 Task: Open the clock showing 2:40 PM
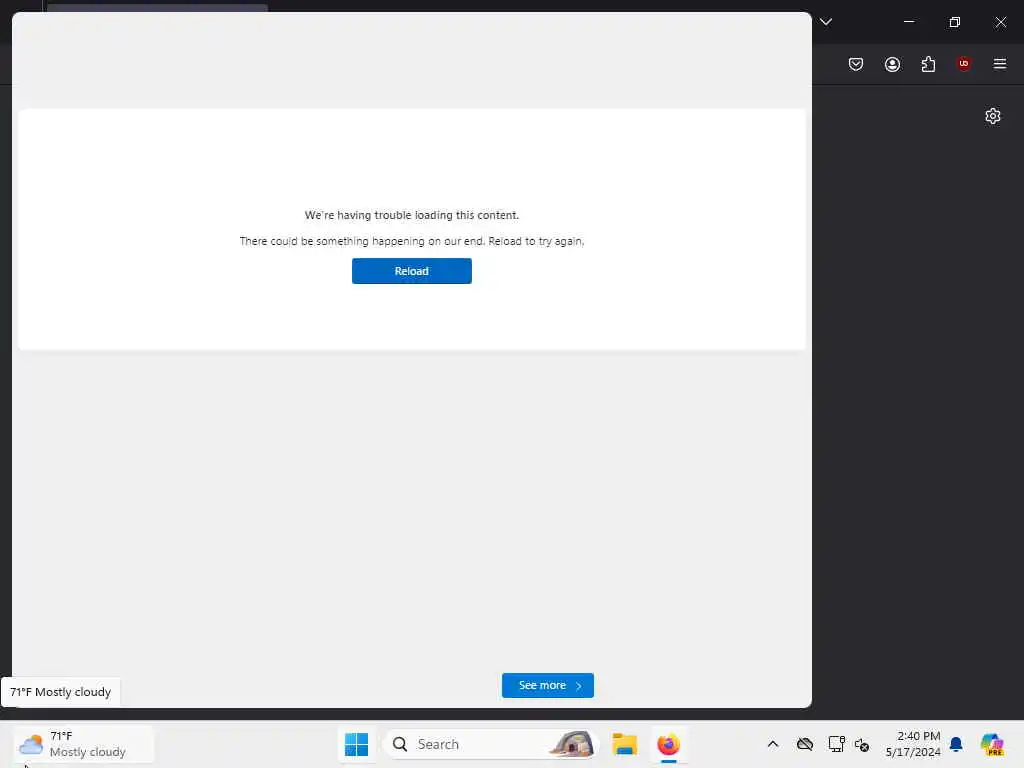click(x=913, y=744)
